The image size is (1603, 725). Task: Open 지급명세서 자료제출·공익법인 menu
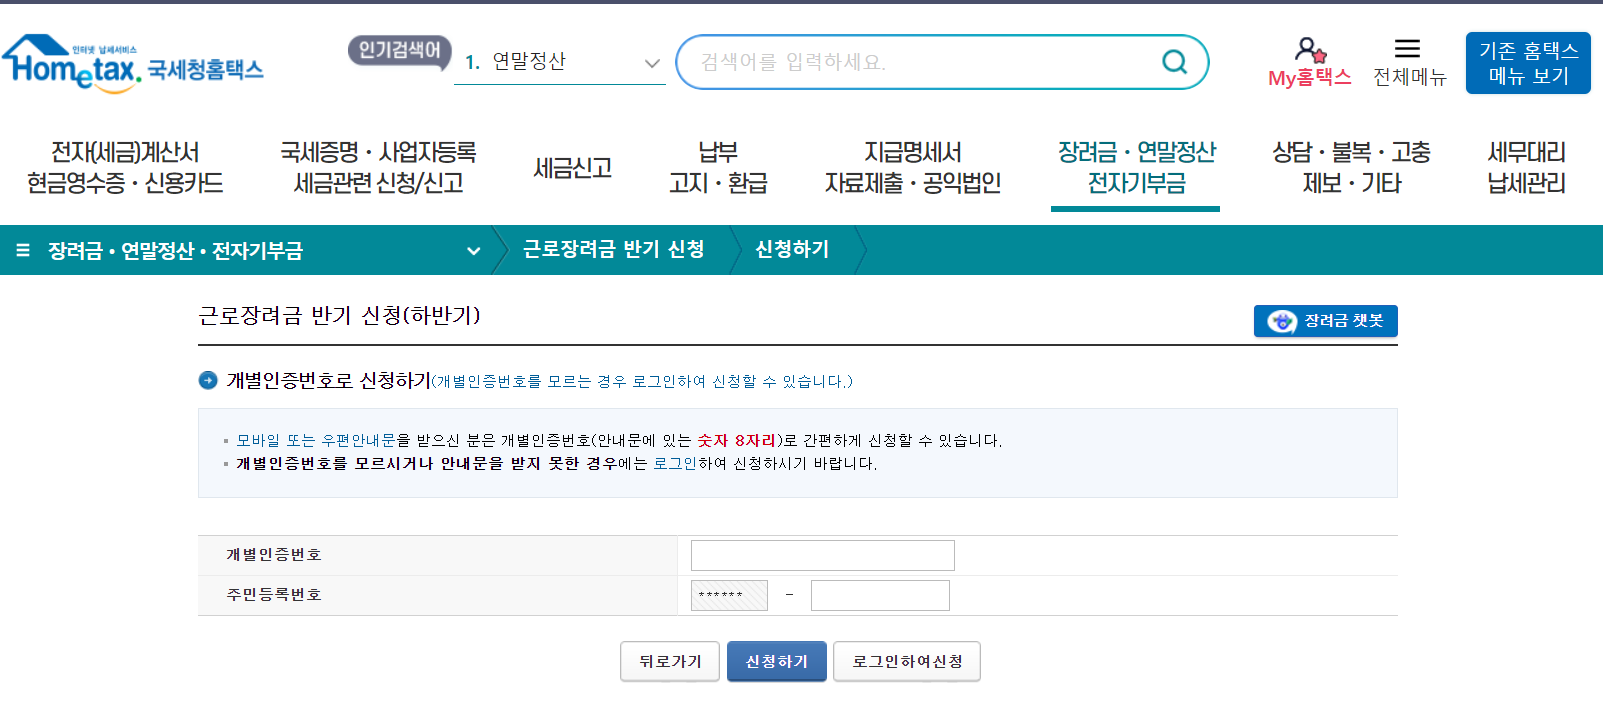[912, 167]
